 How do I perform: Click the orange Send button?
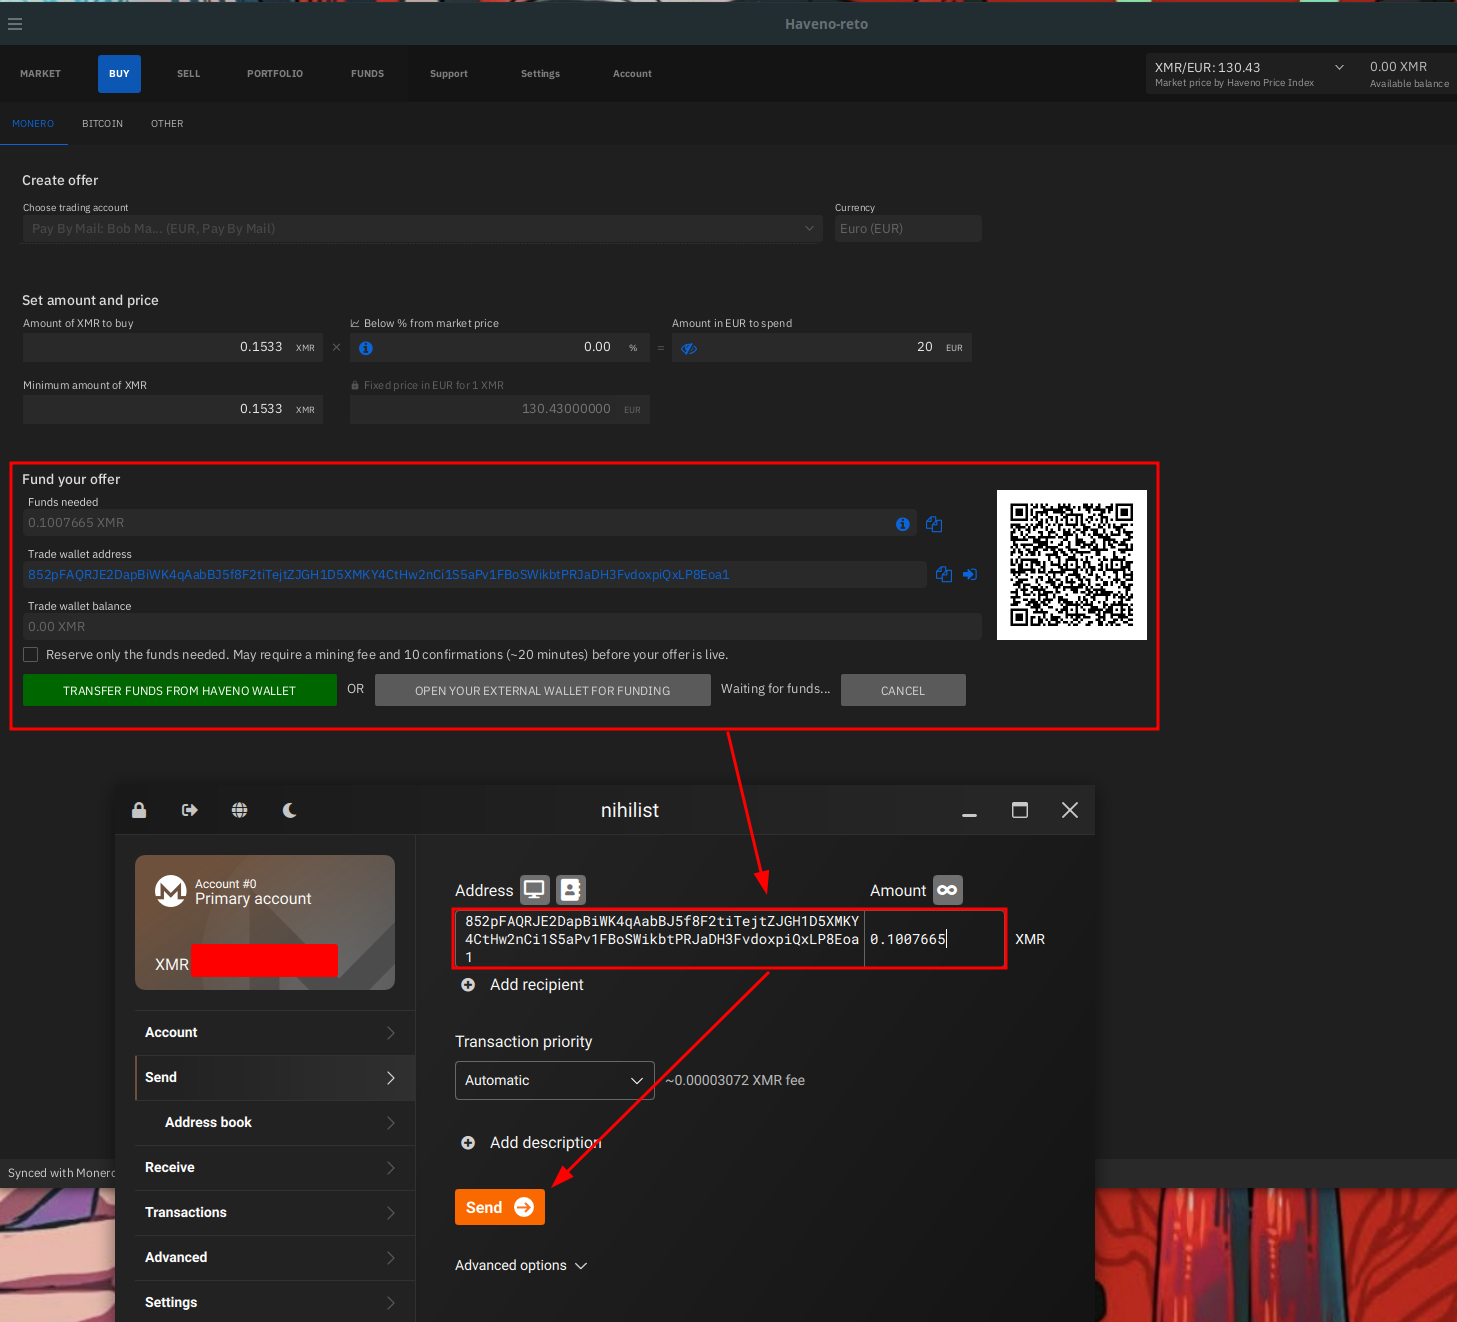tap(500, 1207)
